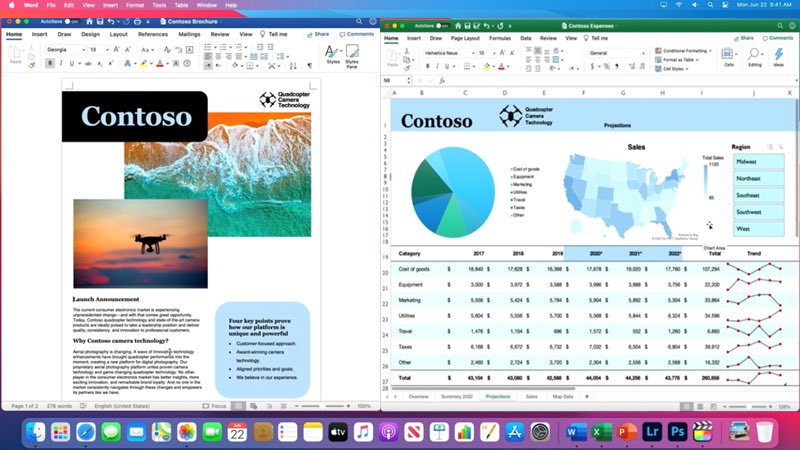Open Mailings tab in Word
This screenshot has height=450, width=800.
[189, 34]
